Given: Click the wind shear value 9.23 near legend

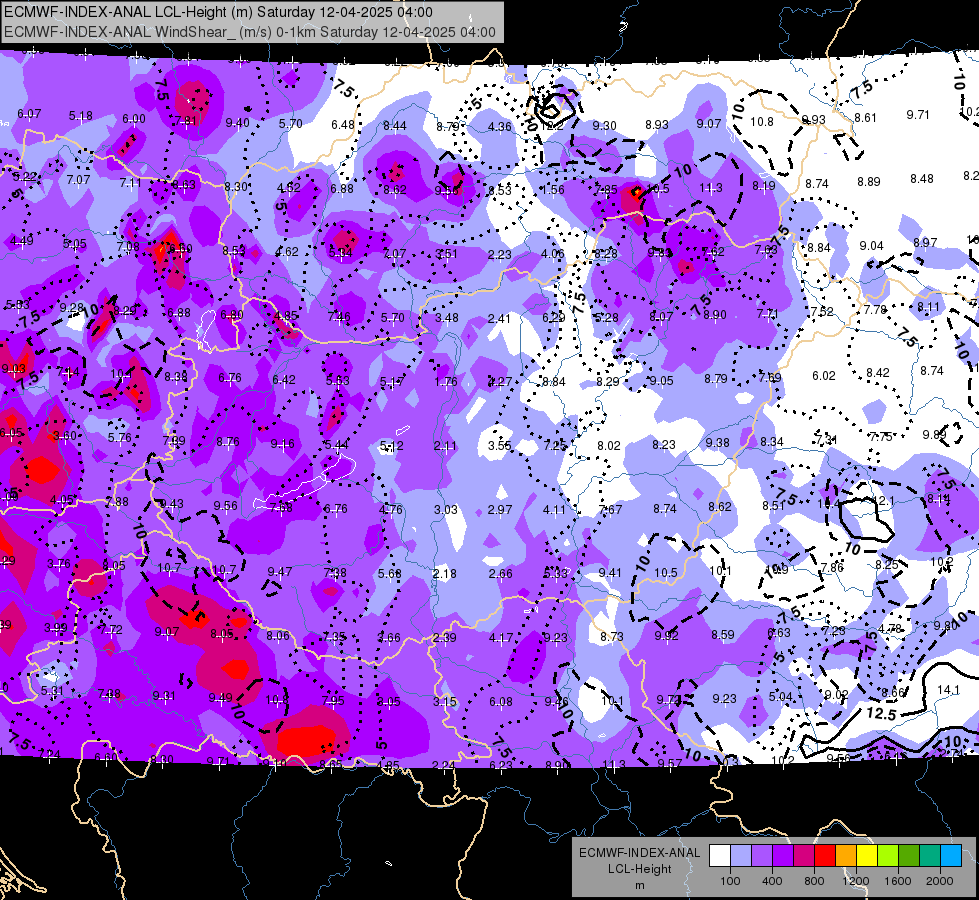Looking at the screenshot, I should tap(724, 699).
